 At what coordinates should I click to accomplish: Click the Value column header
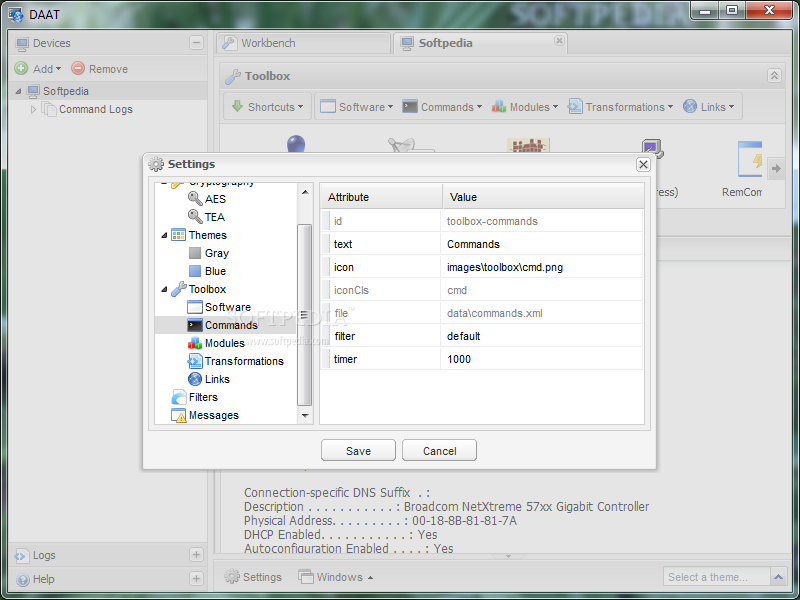[543, 197]
